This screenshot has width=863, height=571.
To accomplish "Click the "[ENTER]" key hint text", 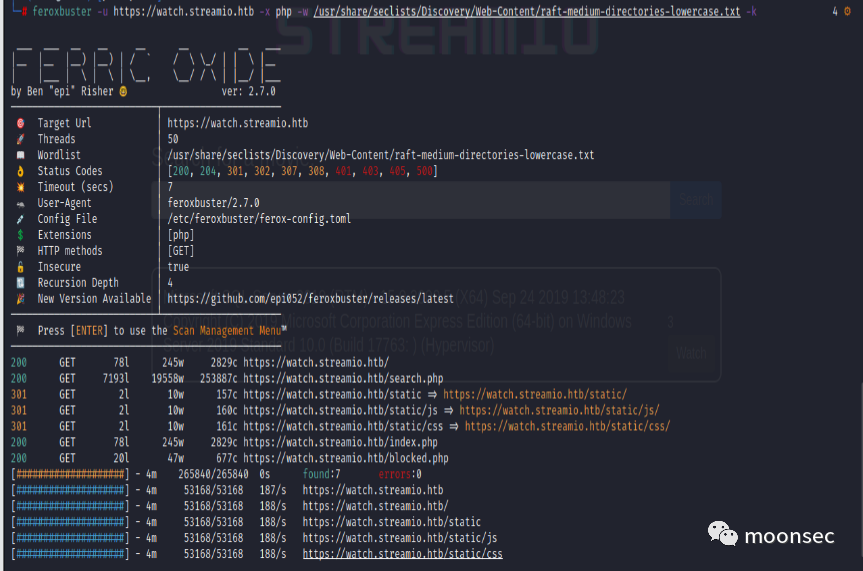I will click(89, 330).
